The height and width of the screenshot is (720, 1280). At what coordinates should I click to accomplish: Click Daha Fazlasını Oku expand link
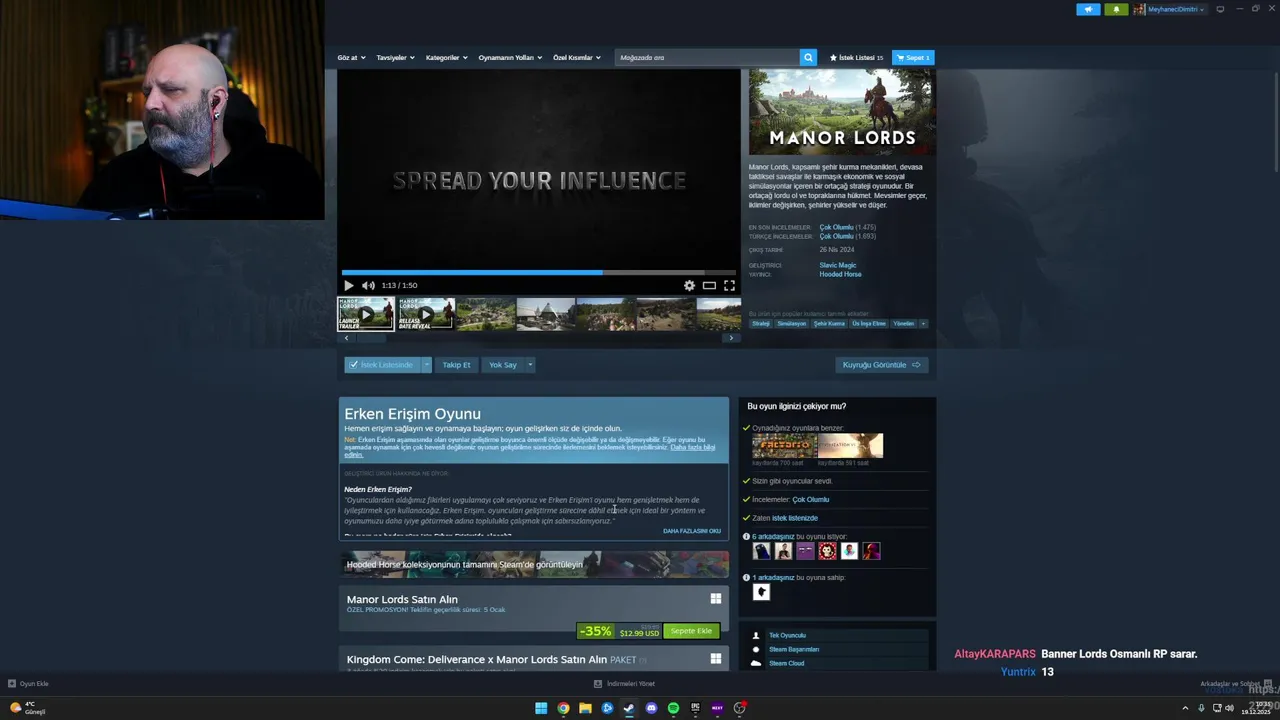point(692,531)
